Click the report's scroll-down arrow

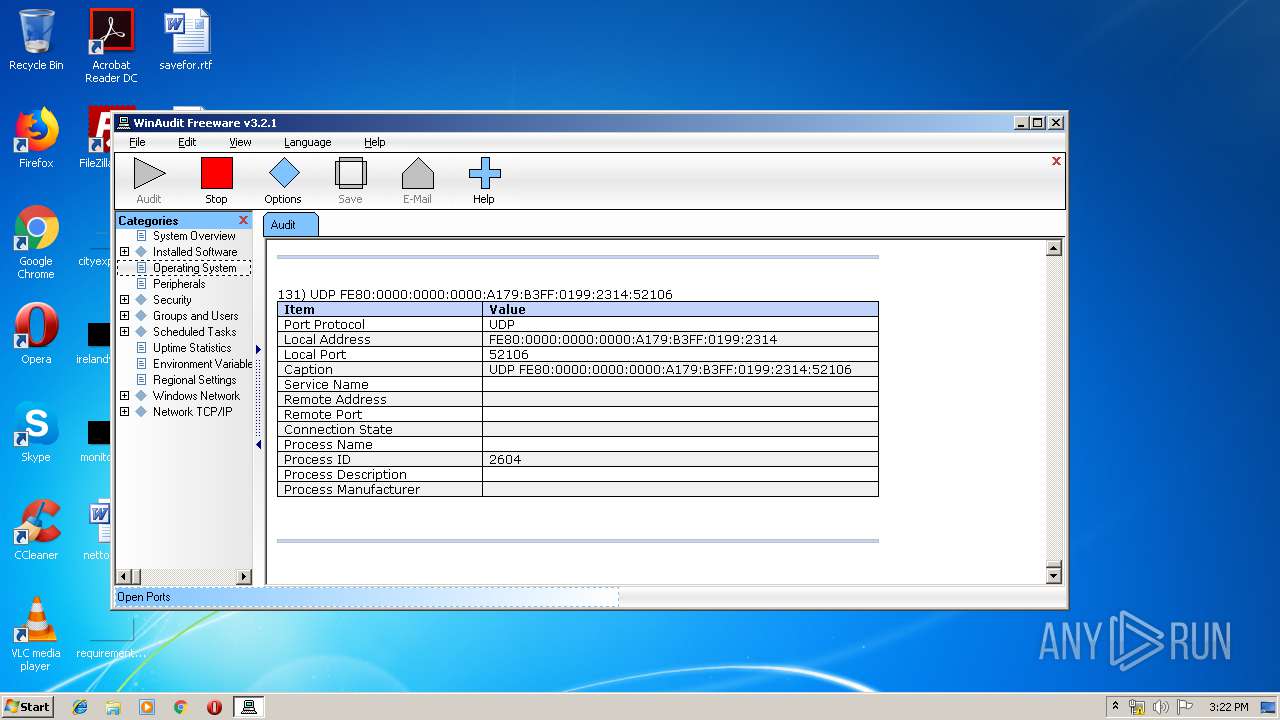tap(1053, 575)
